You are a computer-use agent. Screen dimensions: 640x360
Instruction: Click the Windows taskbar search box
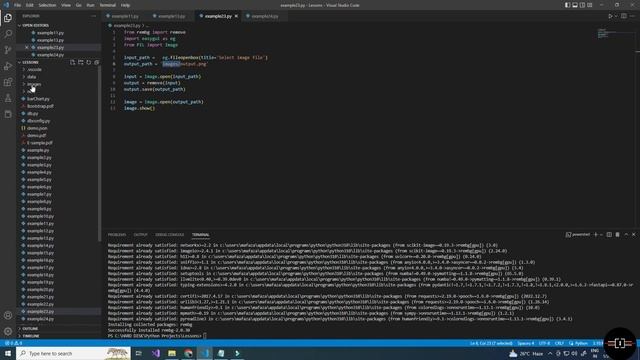73,353
